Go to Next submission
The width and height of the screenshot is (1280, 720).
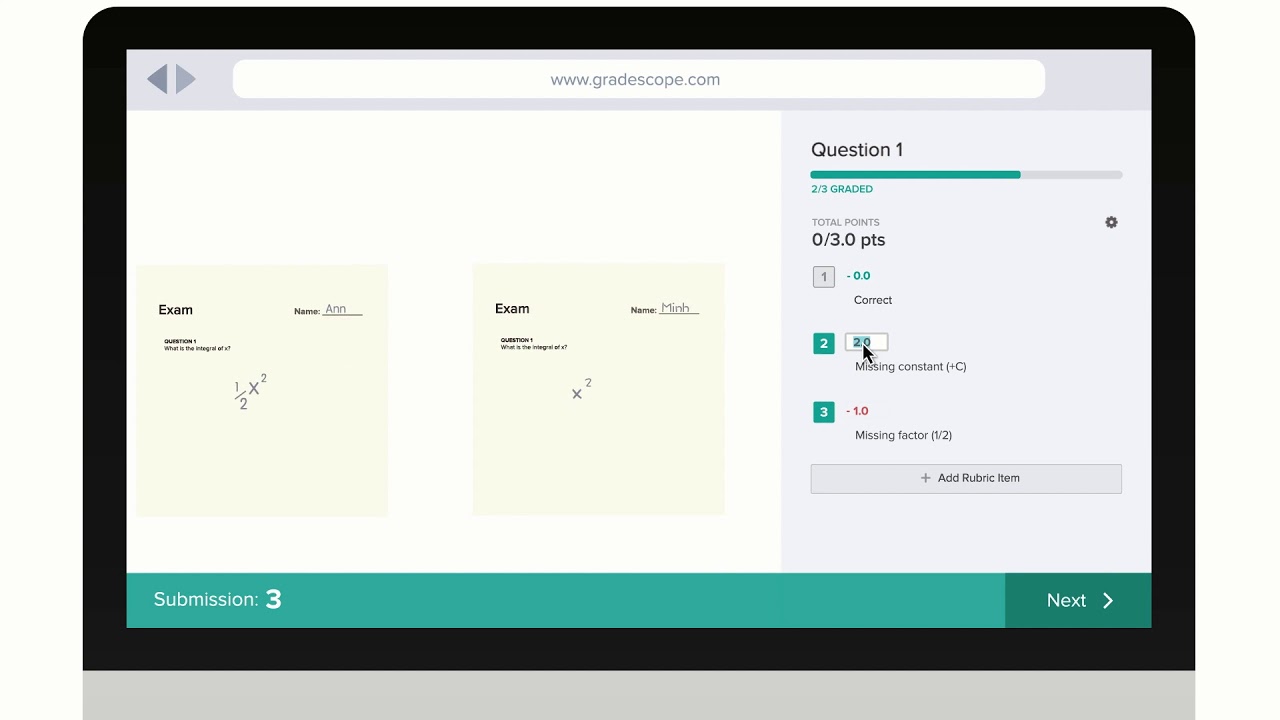tap(1078, 600)
